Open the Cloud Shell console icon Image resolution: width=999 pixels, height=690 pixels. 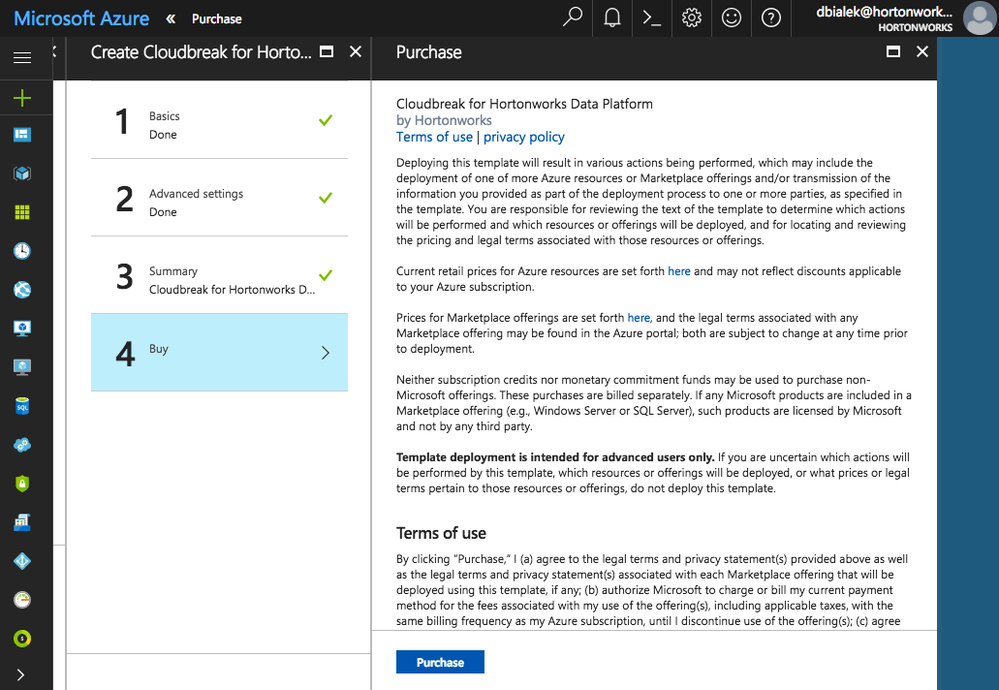(x=652, y=18)
